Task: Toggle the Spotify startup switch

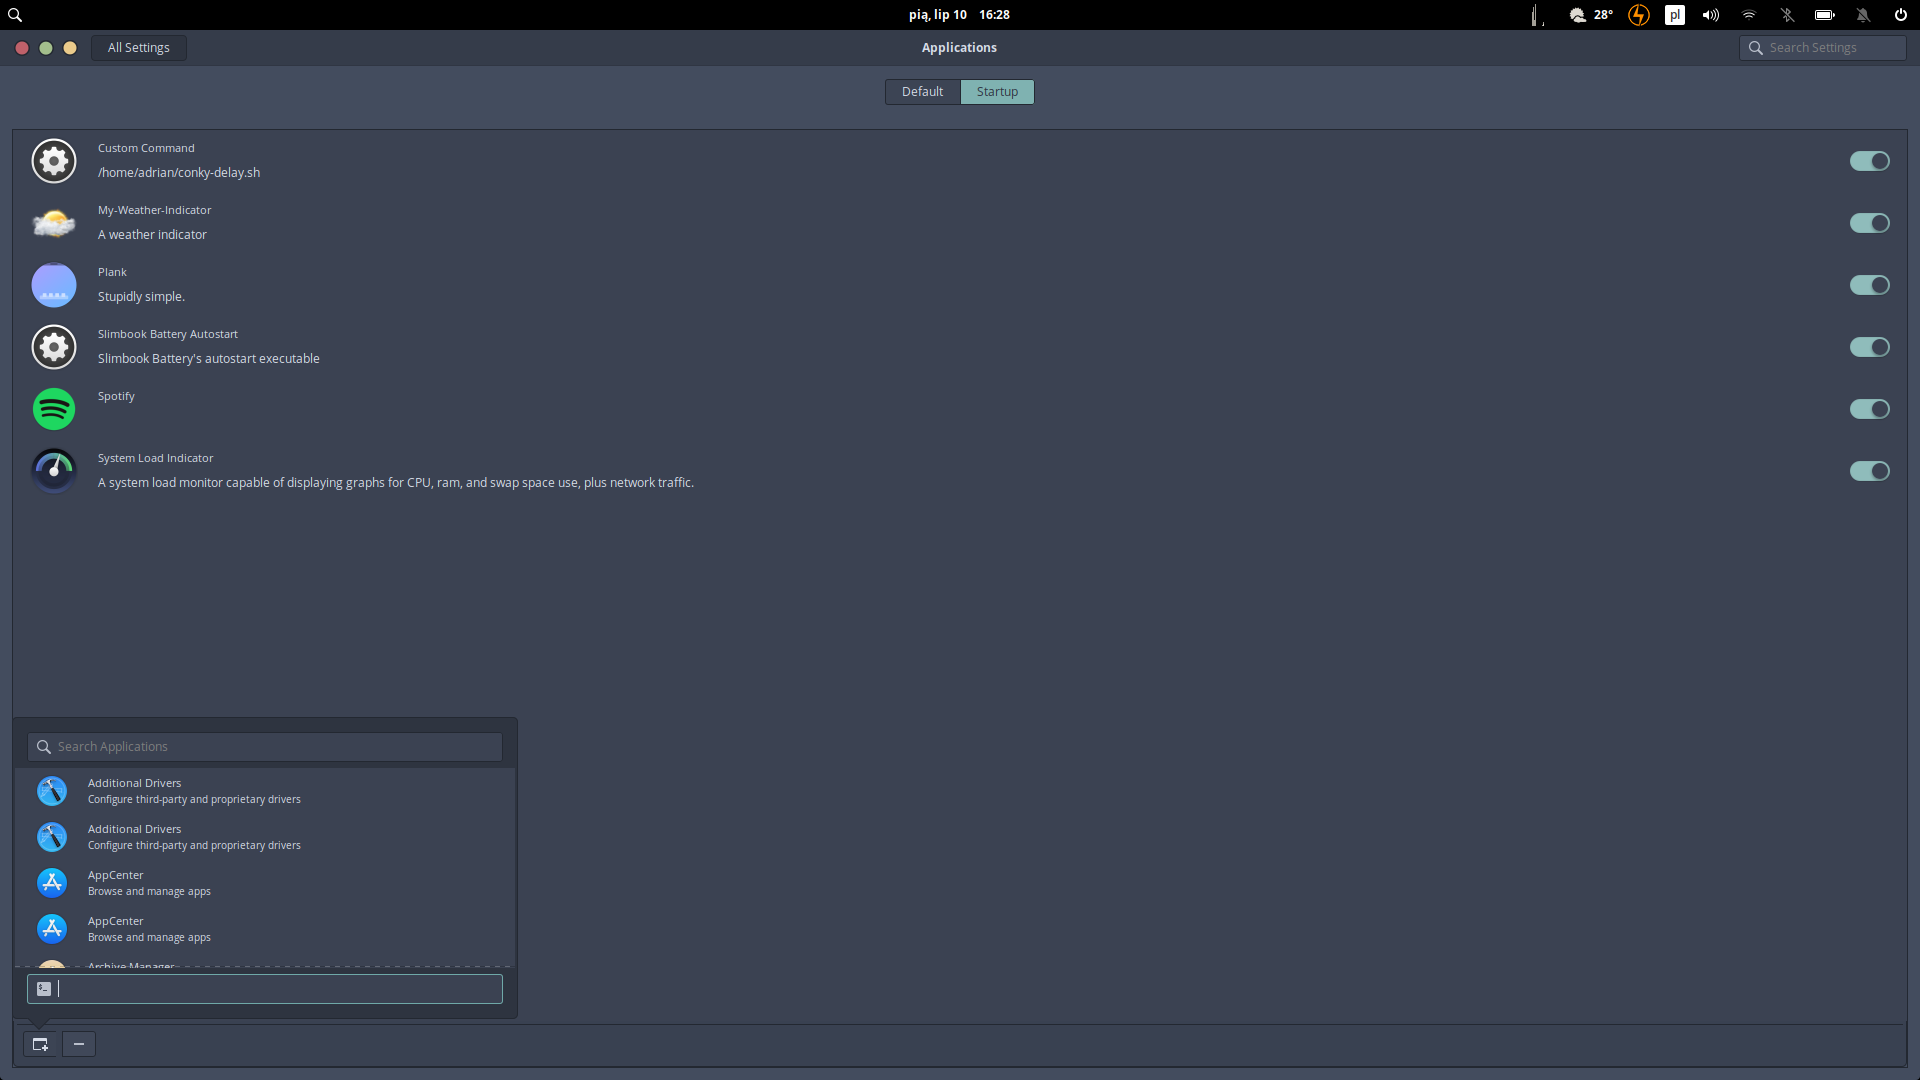Action: 1870,409
